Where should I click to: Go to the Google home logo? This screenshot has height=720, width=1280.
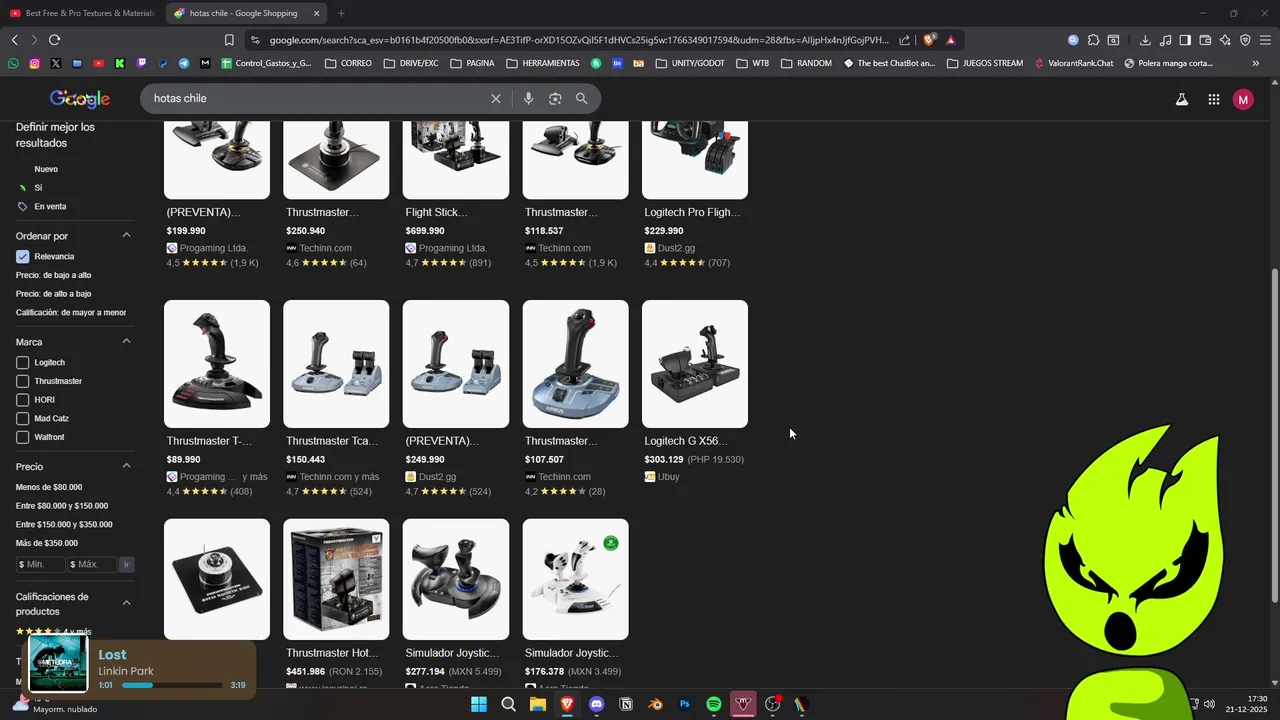(x=80, y=99)
